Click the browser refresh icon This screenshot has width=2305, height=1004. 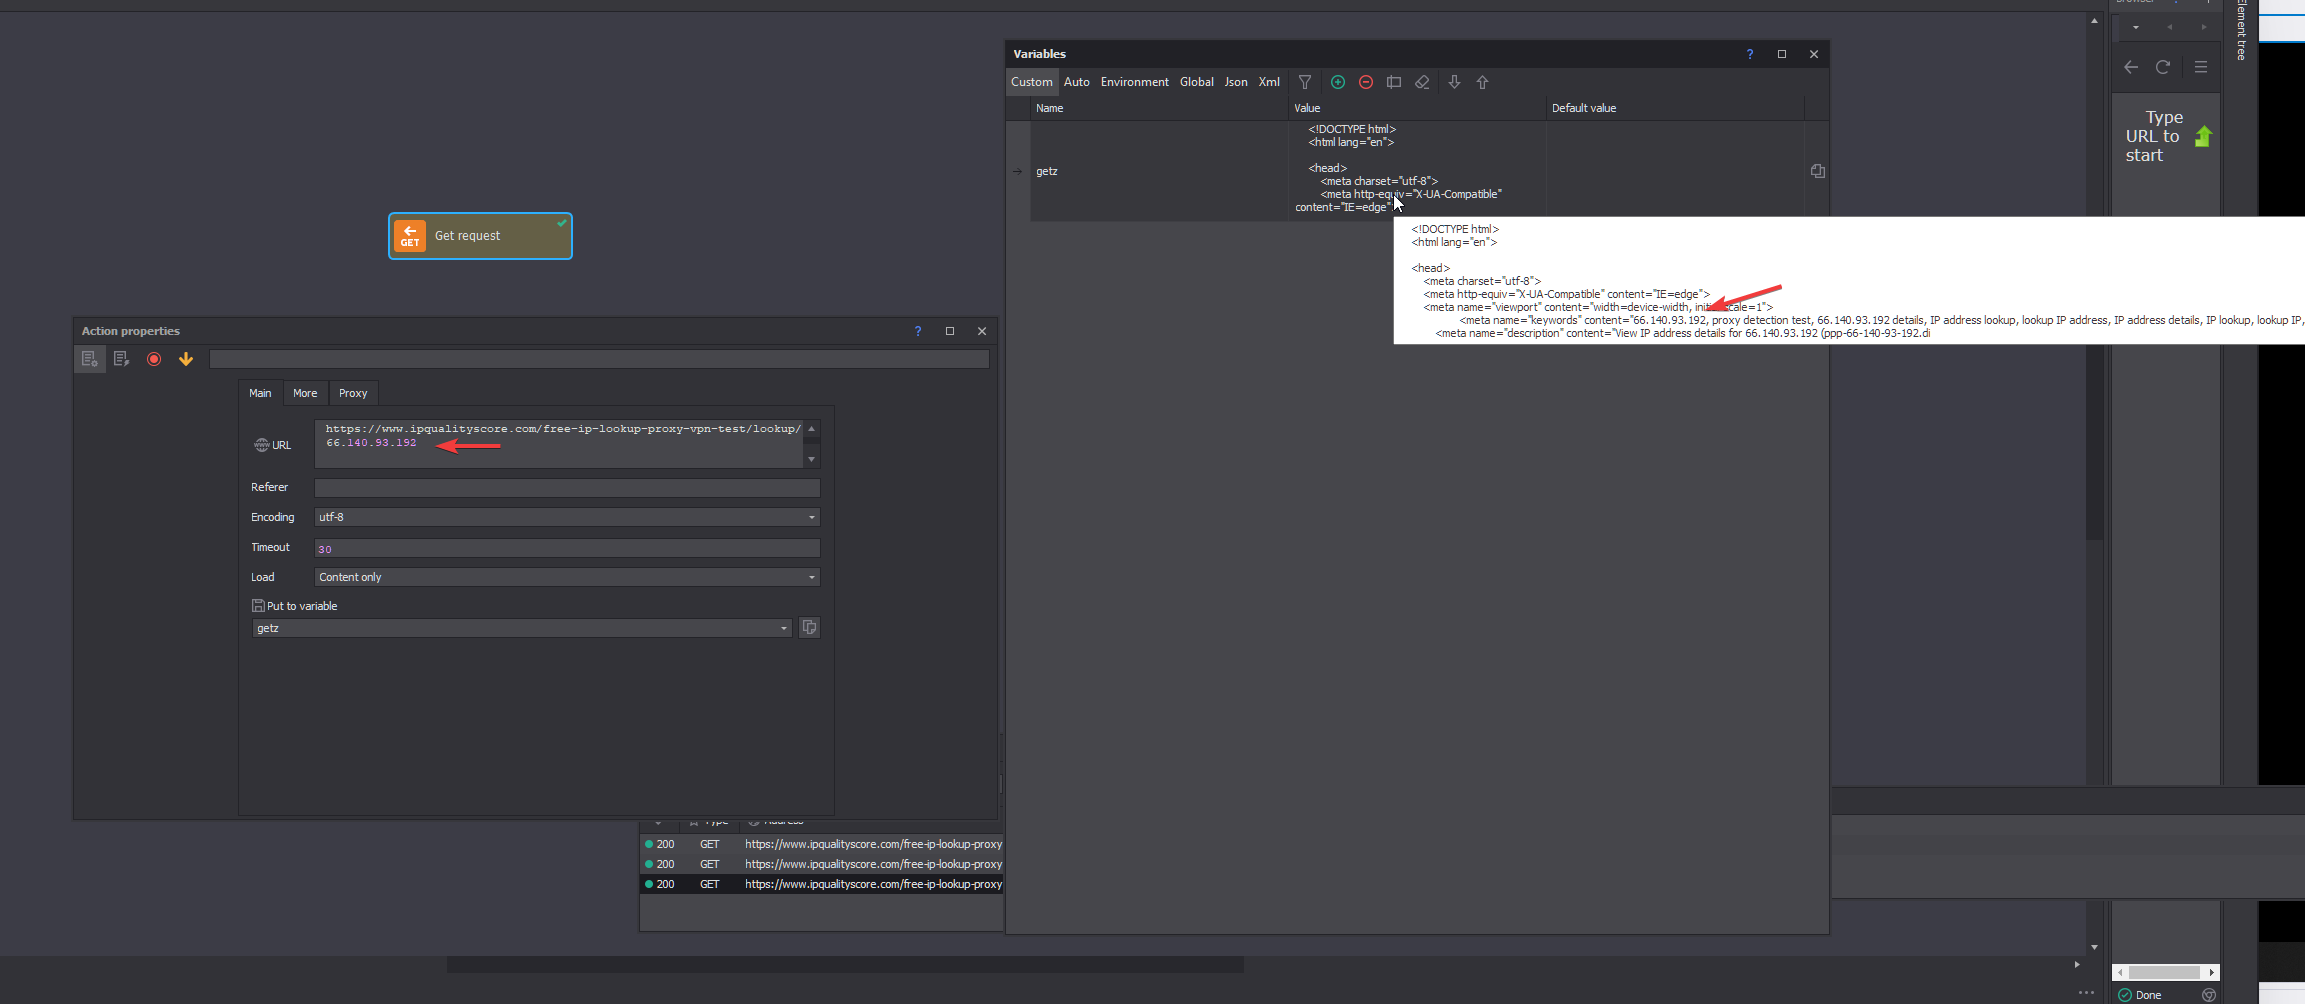[x=2163, y=67]
